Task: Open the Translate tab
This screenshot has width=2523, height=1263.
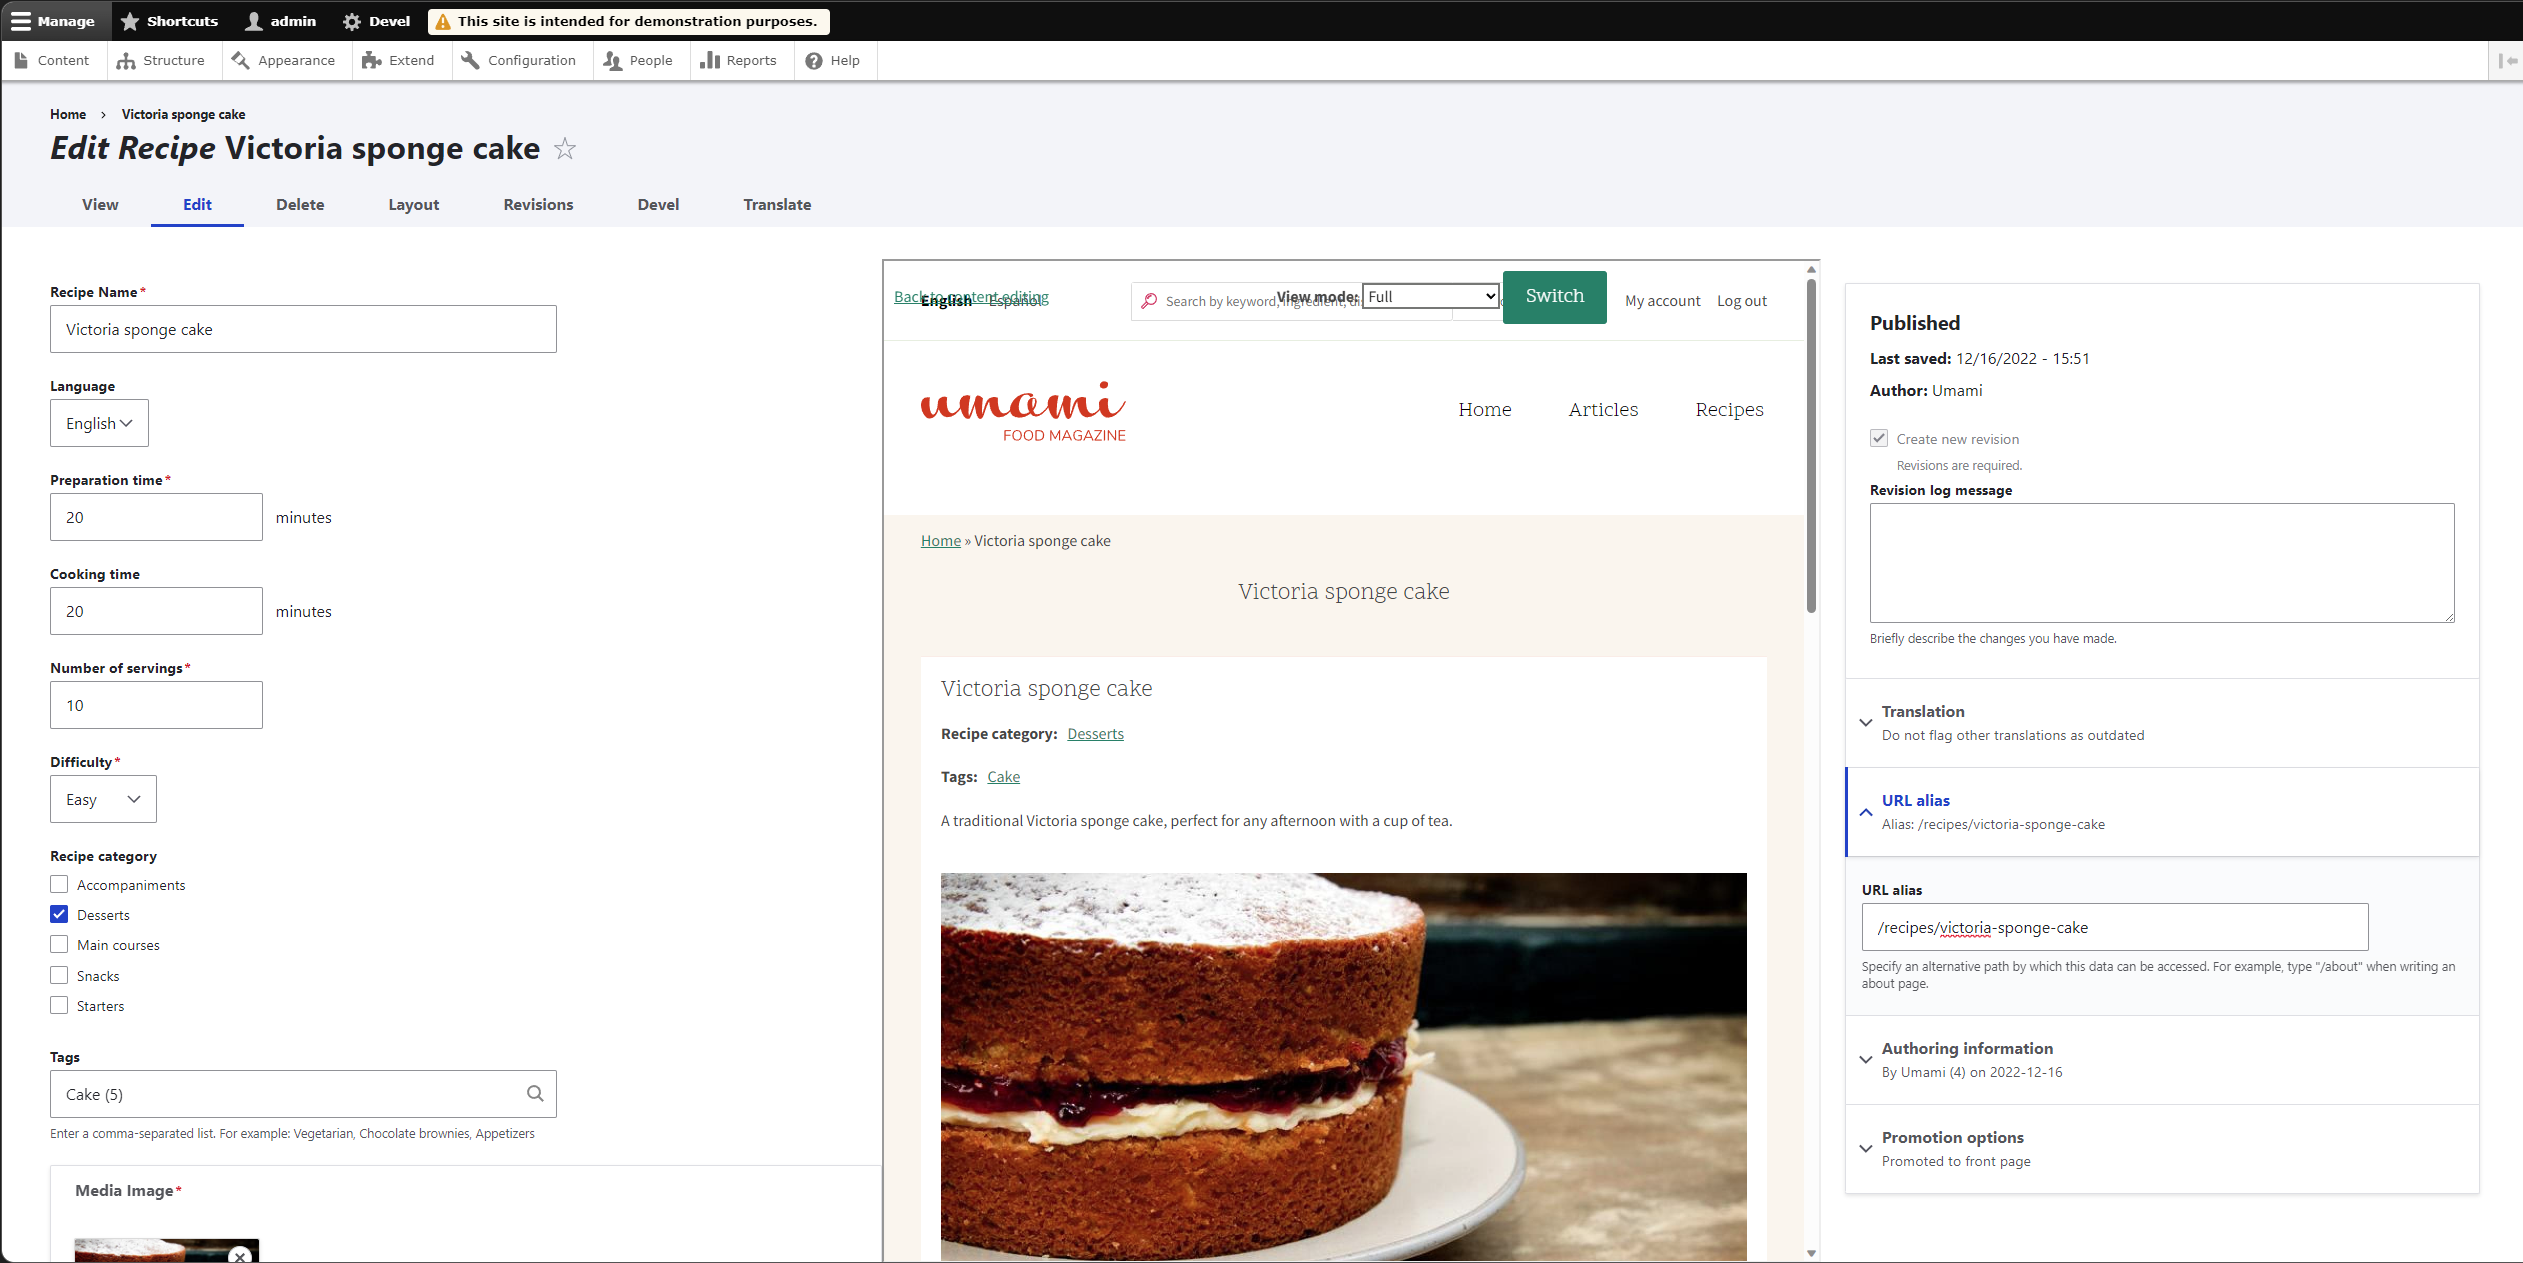Action: tap(777, 204)
